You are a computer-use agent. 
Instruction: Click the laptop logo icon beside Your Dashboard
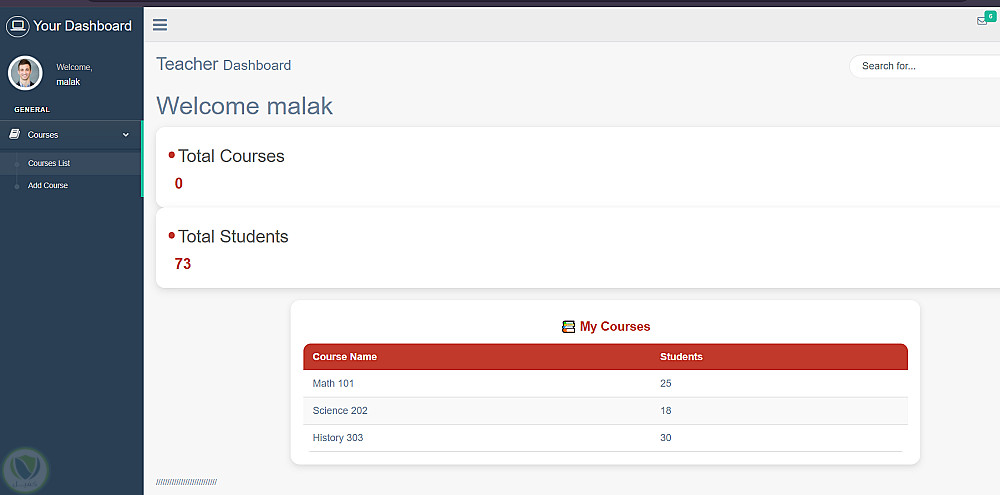pyautogui.click(x=17, y=26)
